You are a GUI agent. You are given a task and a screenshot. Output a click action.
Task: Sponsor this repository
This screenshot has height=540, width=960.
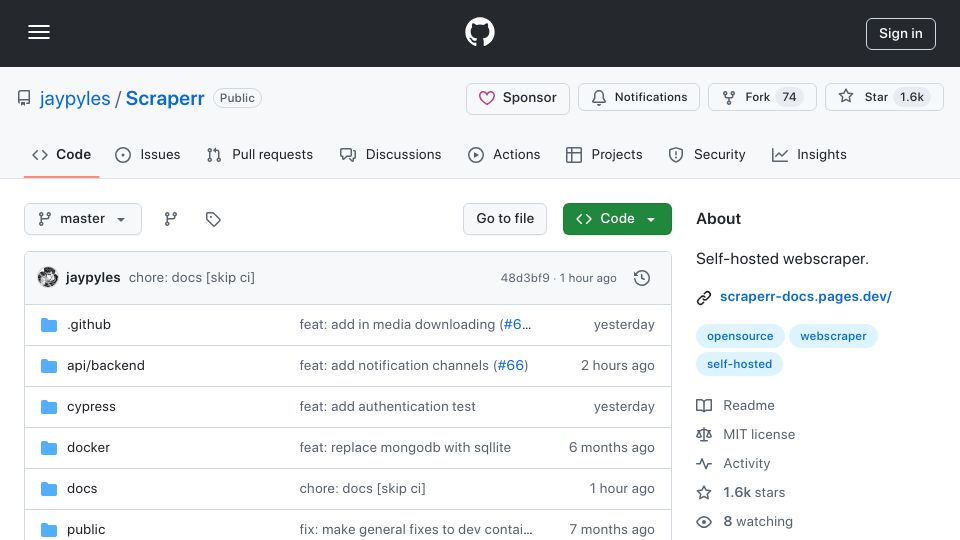[x=517, y=98]
